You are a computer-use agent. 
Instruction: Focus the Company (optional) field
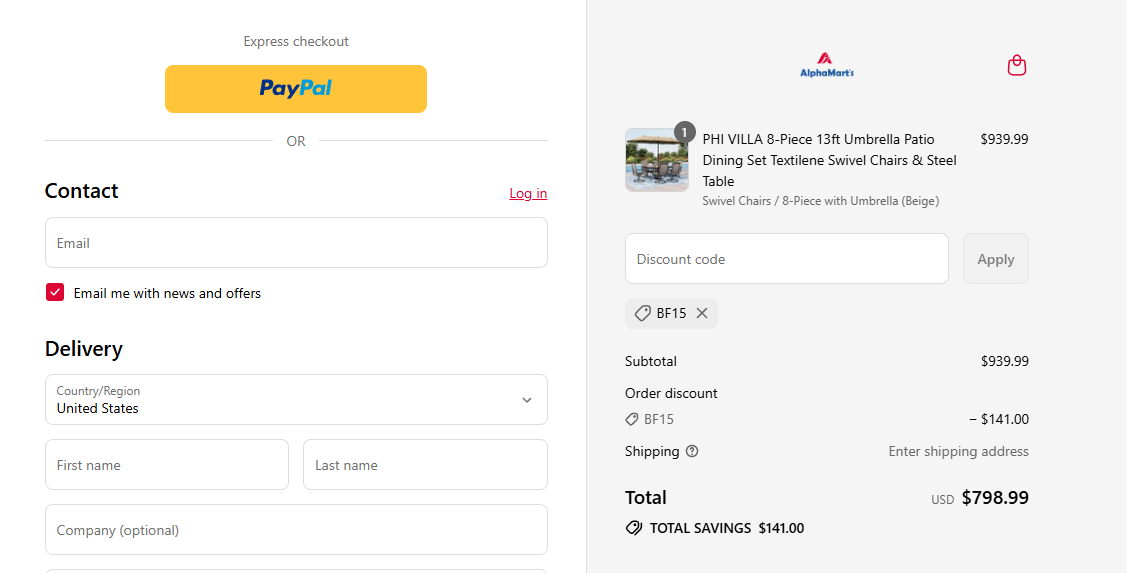[296, 530]
